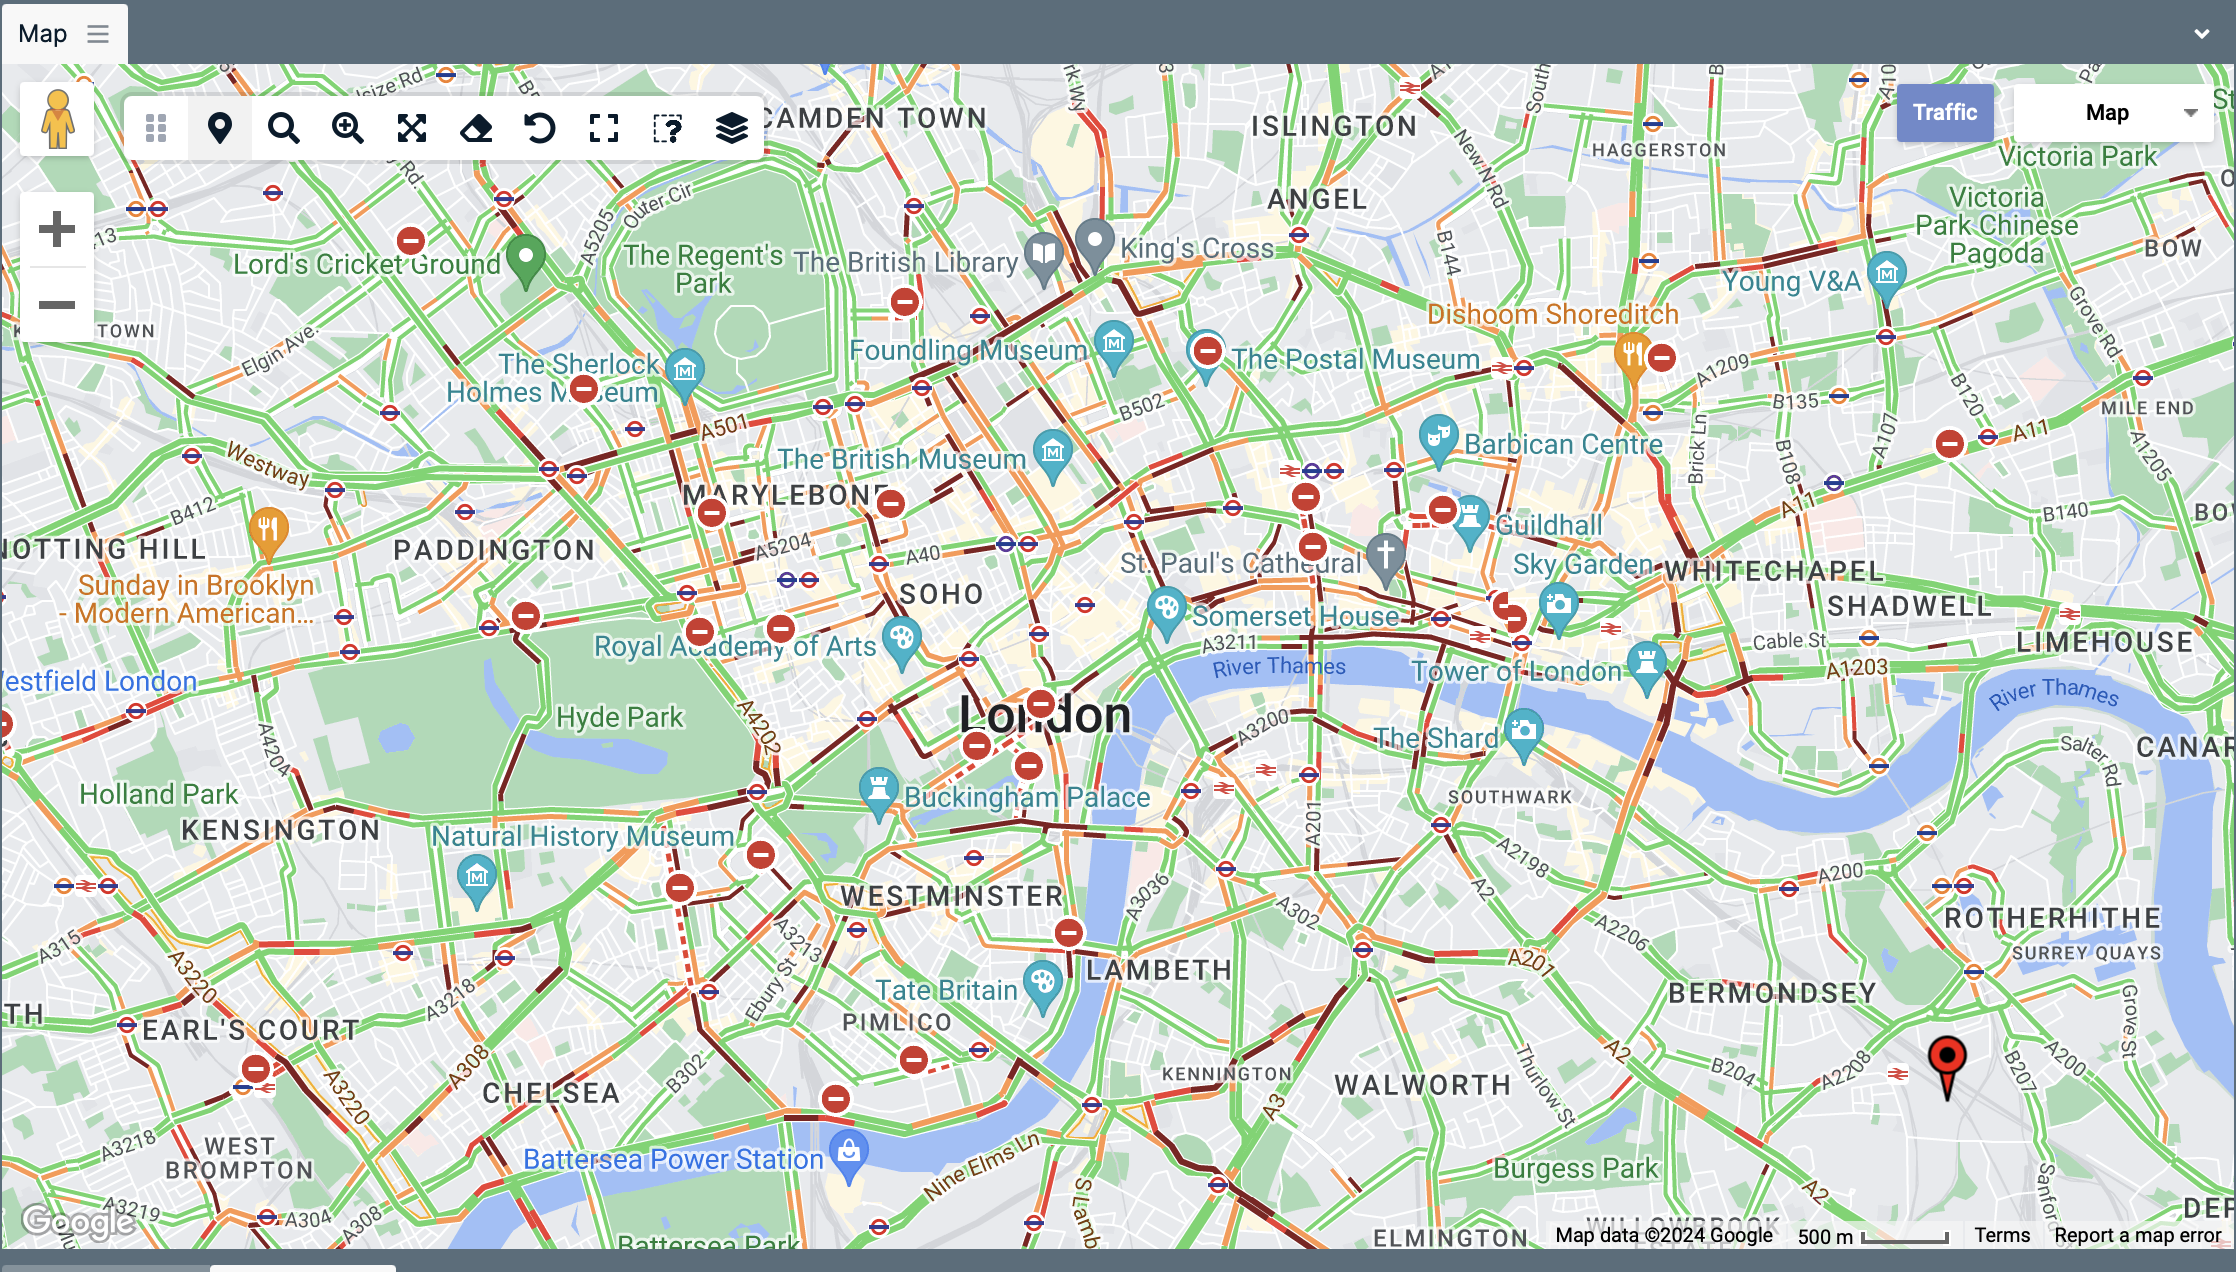Click the Westfield London label
The height and width of the screenshot is (1272, 2236).
pos(100,681)
